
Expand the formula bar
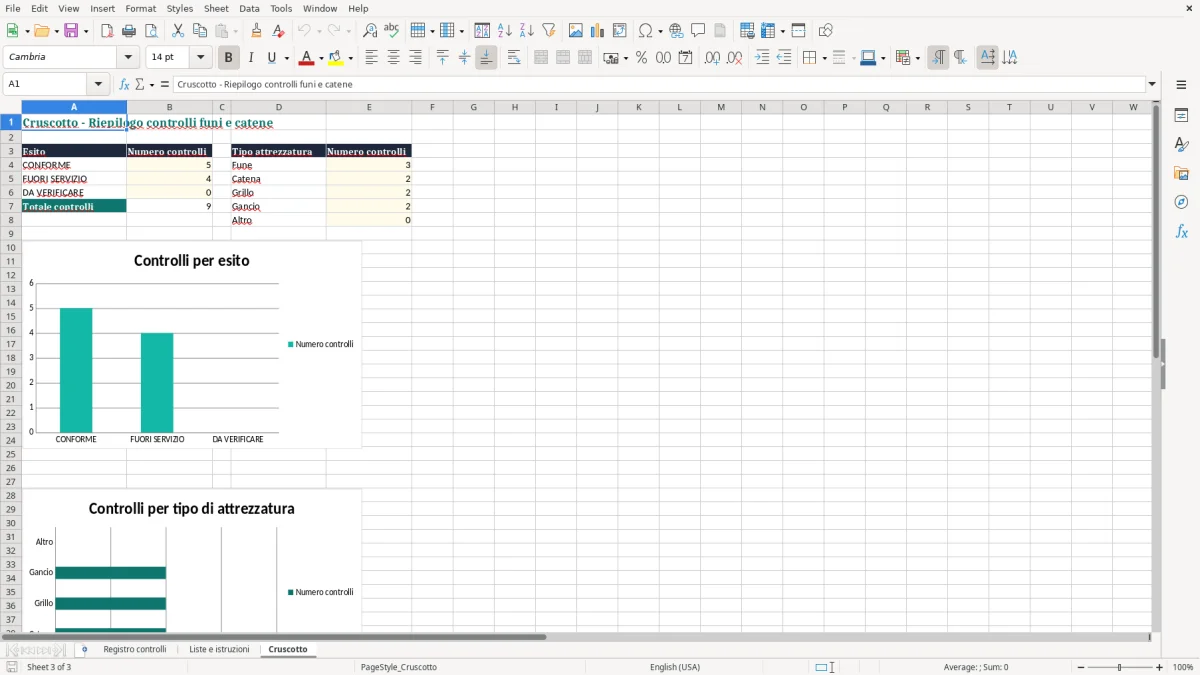1152,85
